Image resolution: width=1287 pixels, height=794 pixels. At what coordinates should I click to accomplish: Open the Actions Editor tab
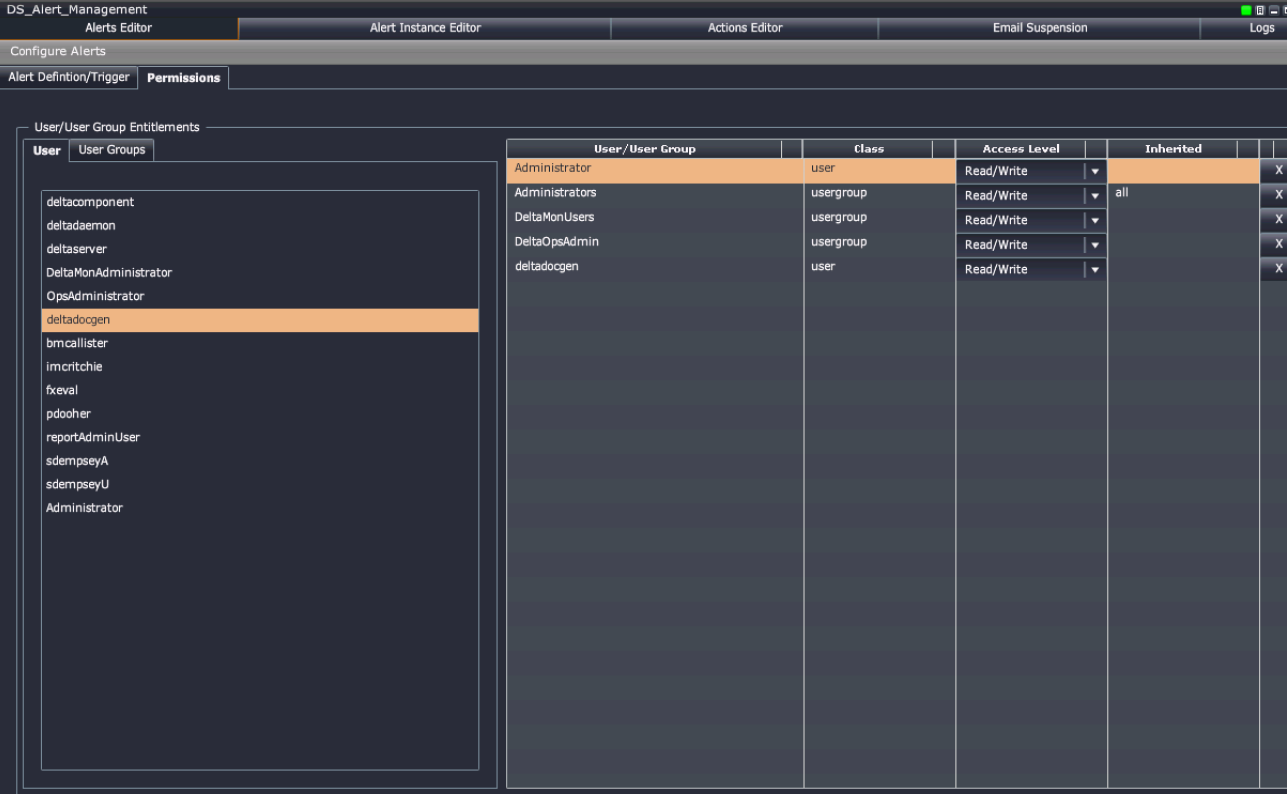745,28
